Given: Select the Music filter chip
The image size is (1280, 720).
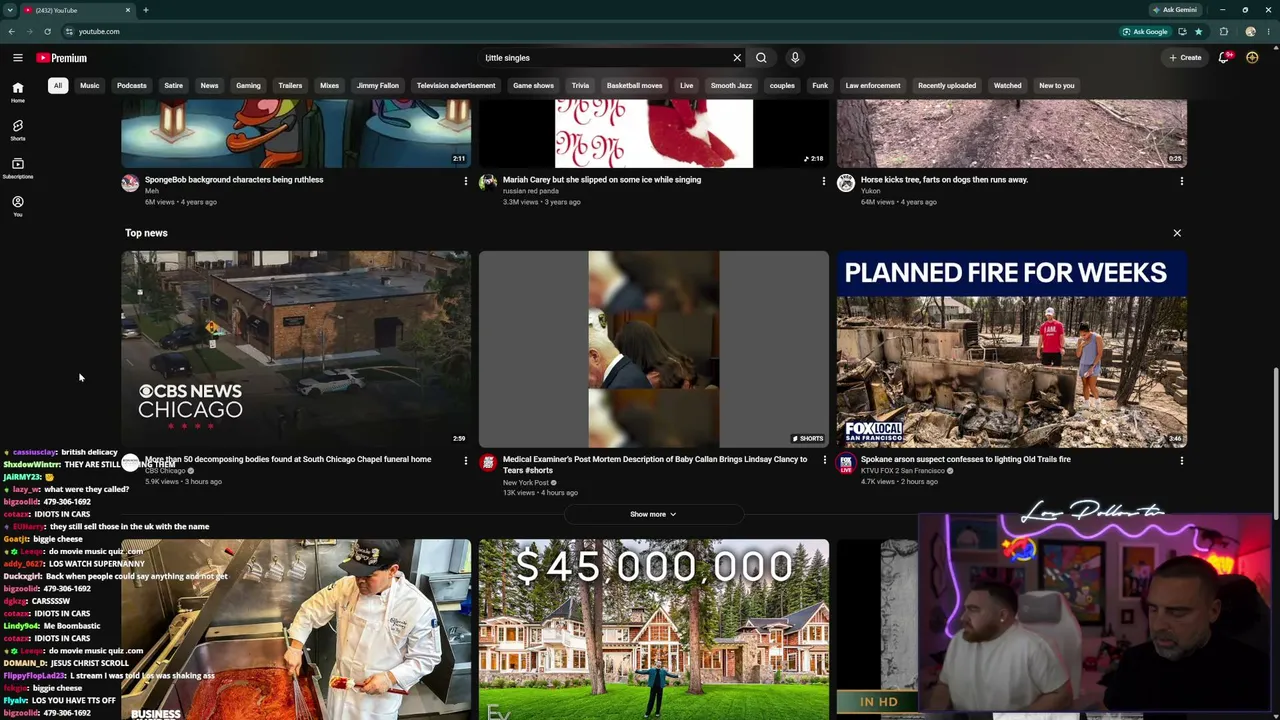Looking at the screenshot, I should (90, 85).
